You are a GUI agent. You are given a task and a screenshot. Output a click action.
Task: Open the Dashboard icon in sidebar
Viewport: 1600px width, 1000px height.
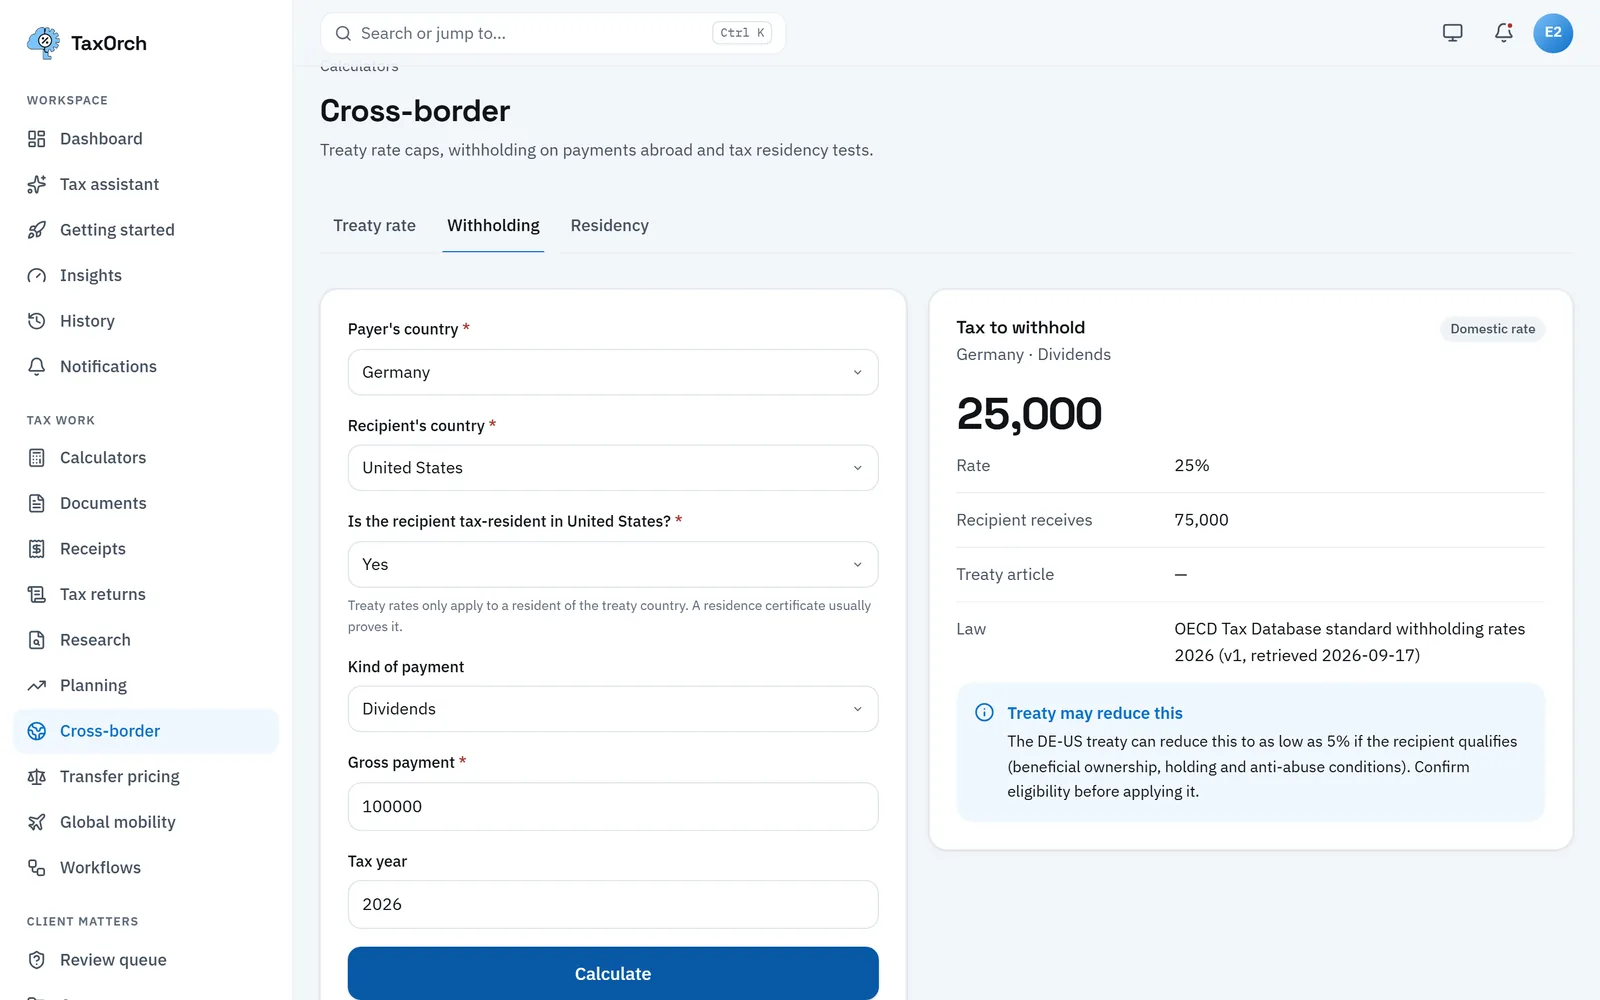coord(37,139)
